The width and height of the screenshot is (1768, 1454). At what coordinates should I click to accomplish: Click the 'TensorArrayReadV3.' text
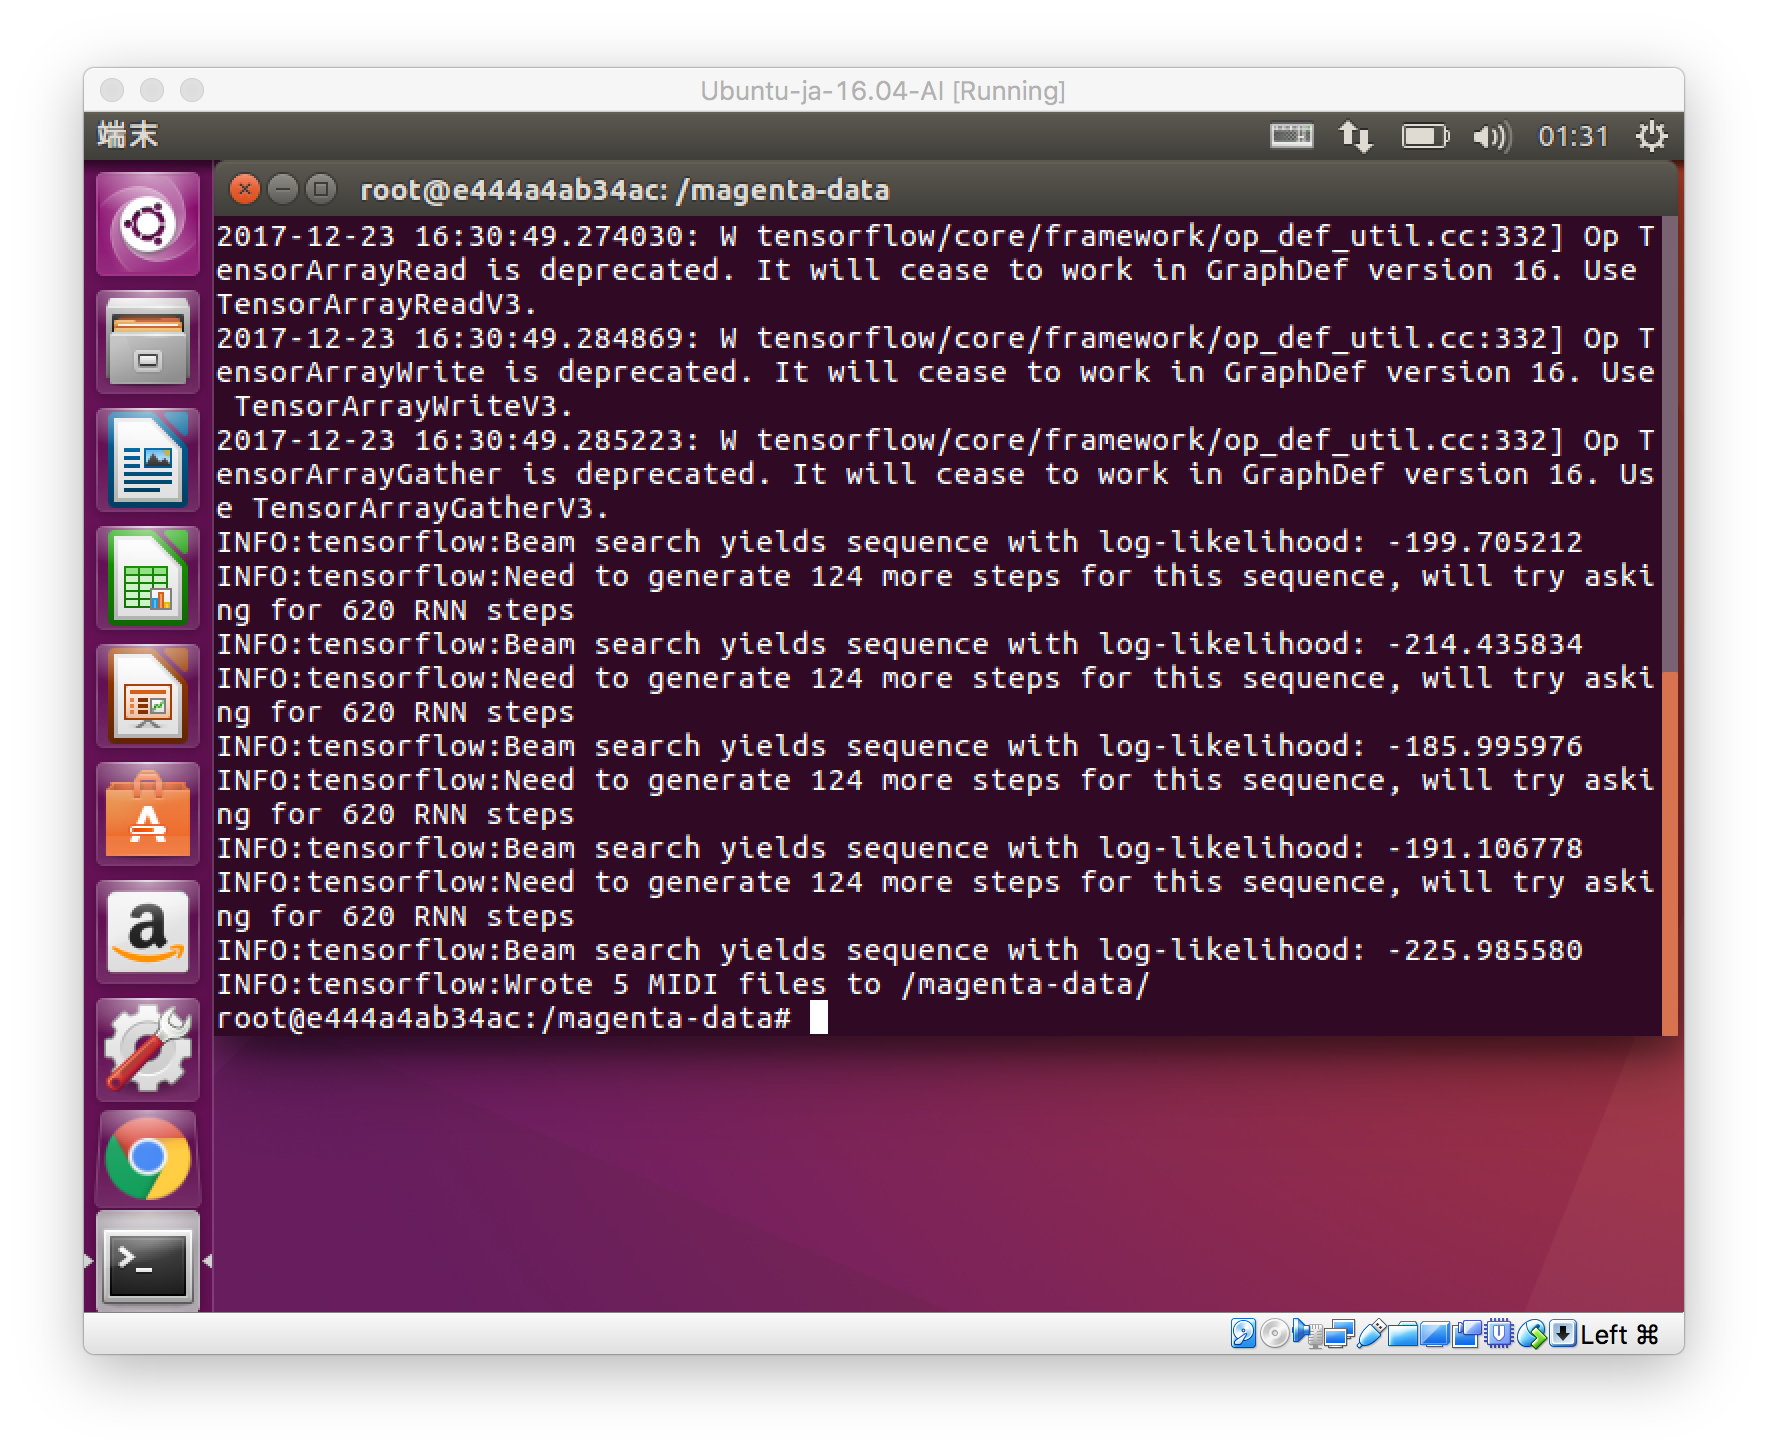[377, 304]
